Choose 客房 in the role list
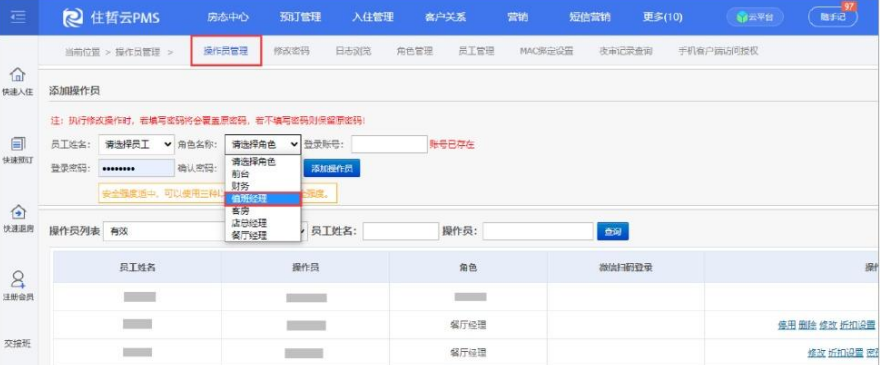880x365 pixels. pos(263,211)
